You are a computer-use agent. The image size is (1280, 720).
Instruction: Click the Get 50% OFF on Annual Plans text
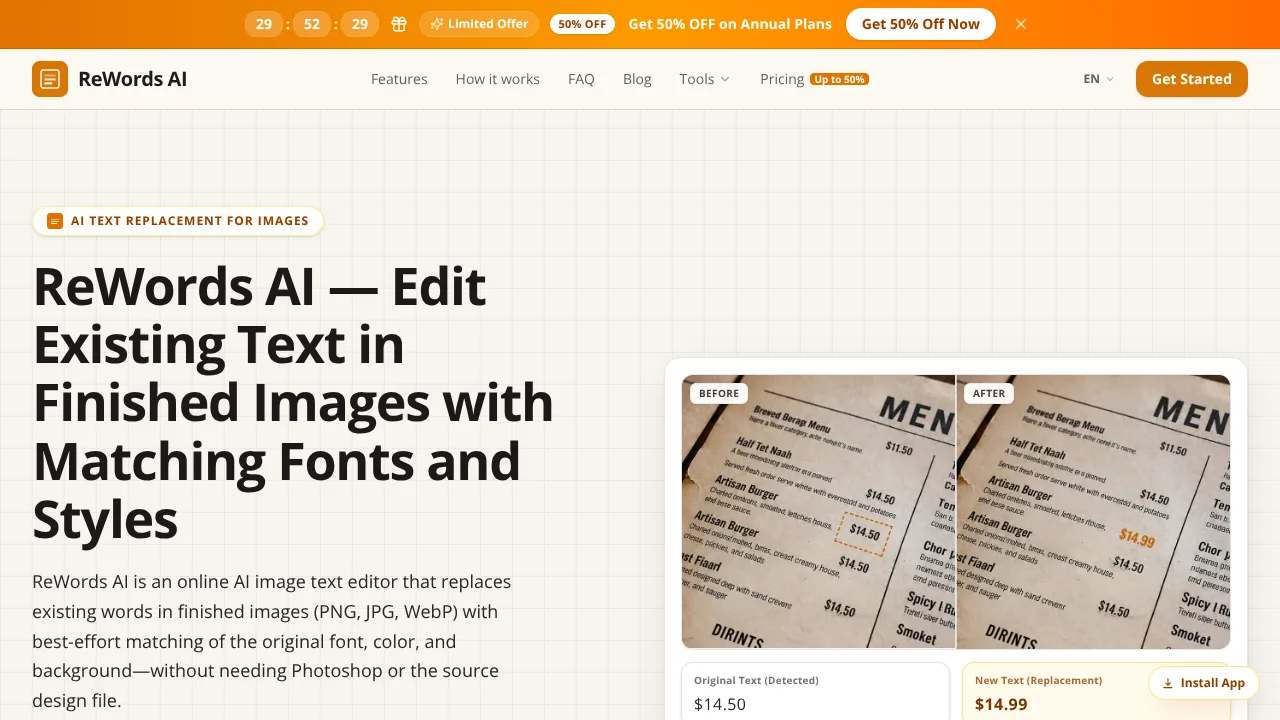(730, 24)
